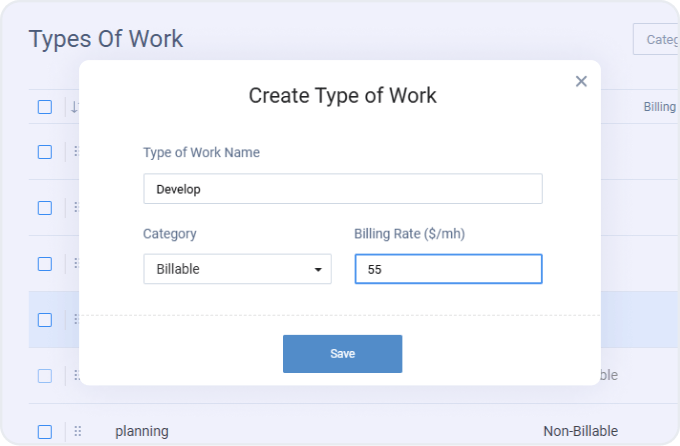
Task: Click drag handle of the first table row
Action: tap(75, 152)
